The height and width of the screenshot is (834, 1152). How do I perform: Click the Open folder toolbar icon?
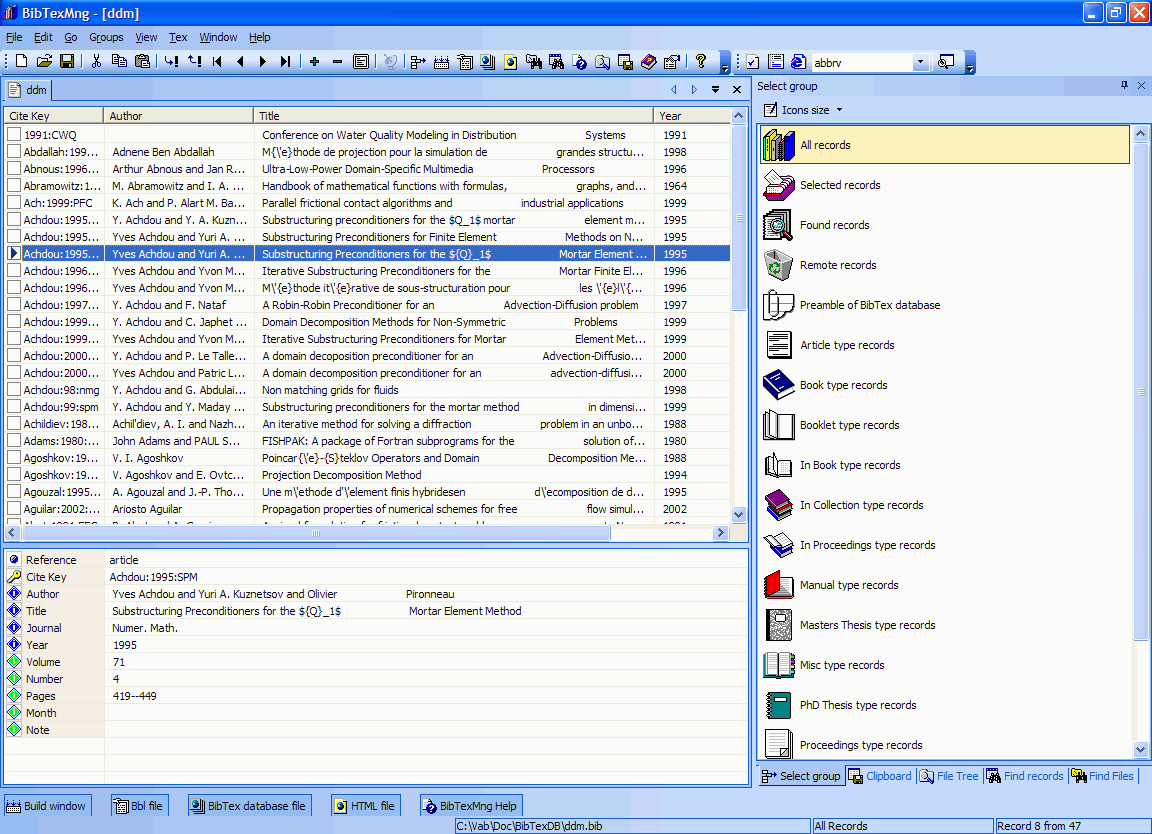[44, 62]
